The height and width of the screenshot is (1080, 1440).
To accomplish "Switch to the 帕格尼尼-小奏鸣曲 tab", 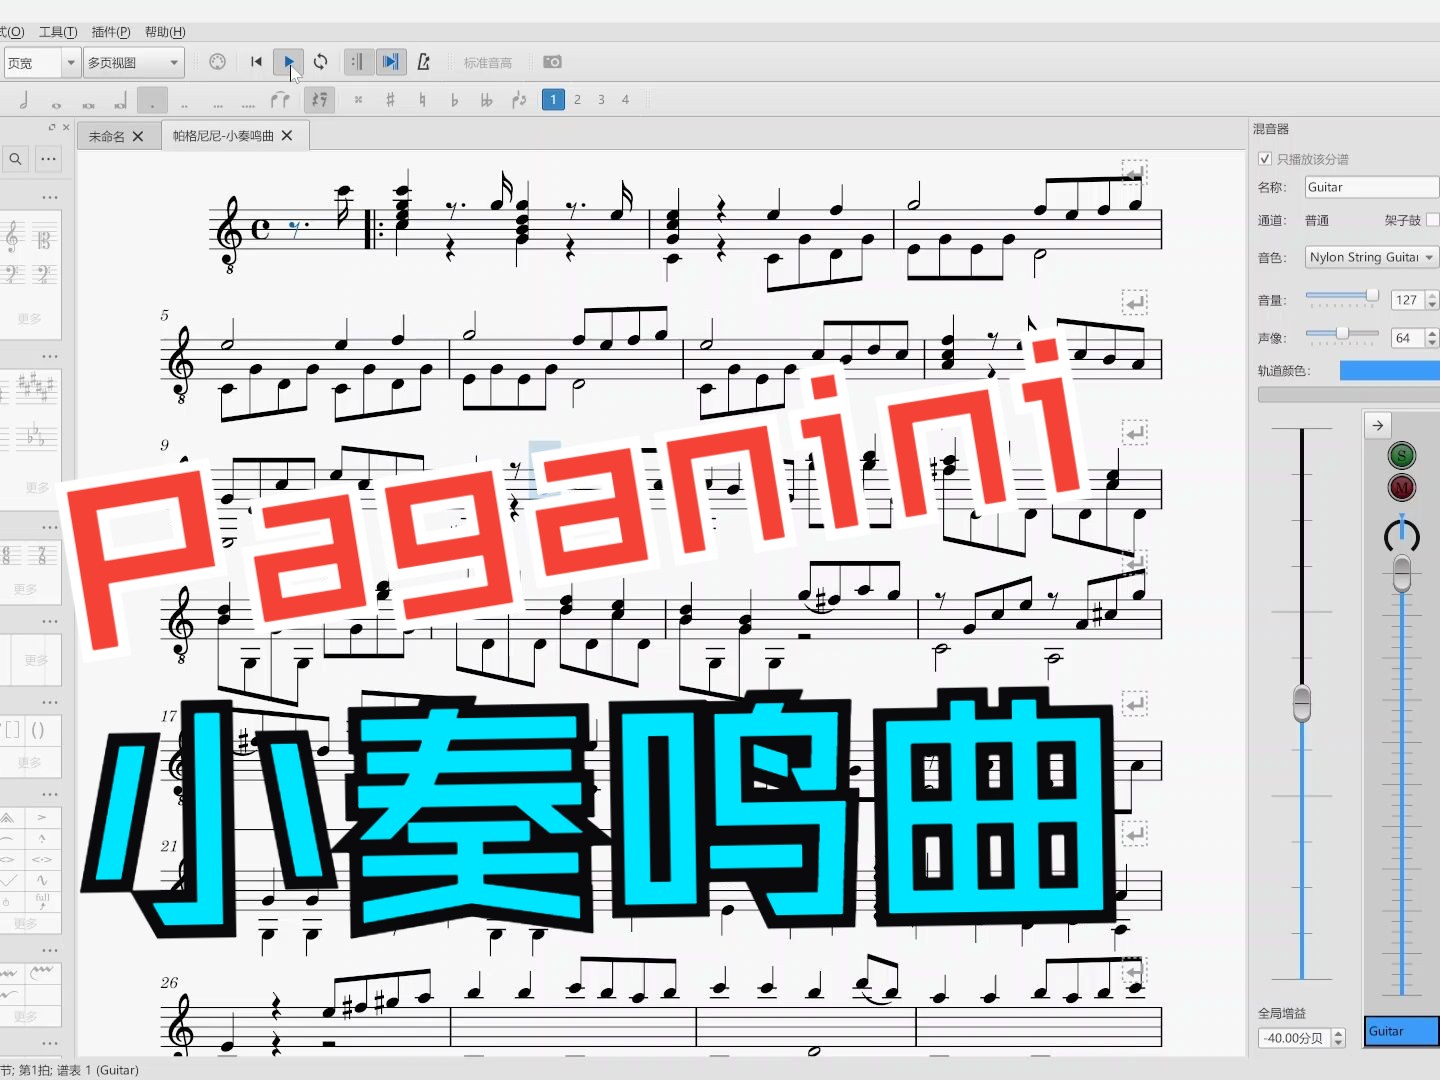I will pos(223,136).
